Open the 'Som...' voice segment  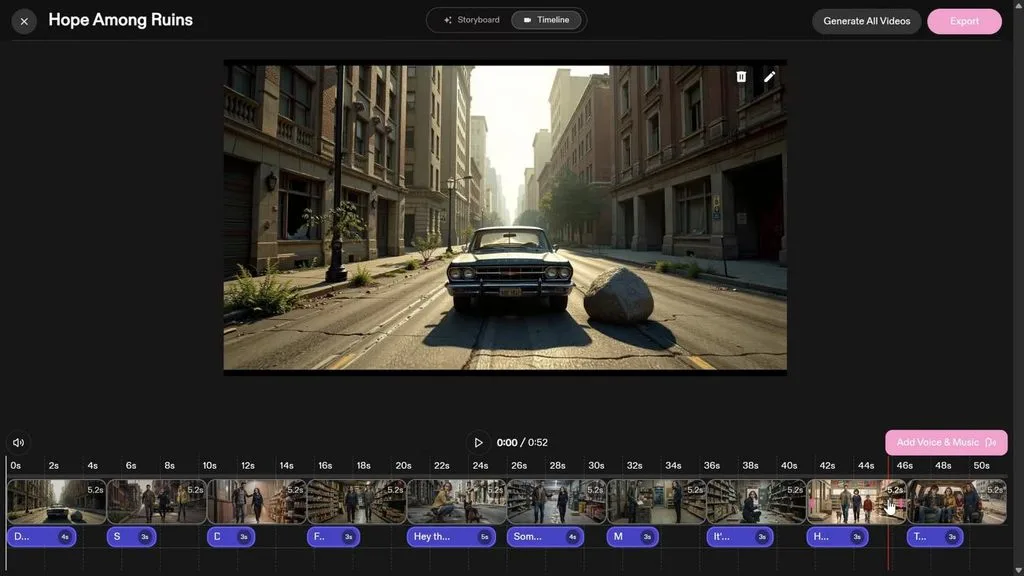point(545,537)
